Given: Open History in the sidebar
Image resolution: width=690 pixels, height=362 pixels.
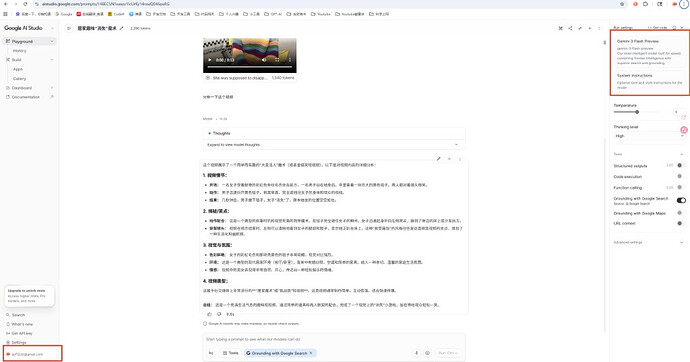Looking at the screenshot, I should coord(19,51).
